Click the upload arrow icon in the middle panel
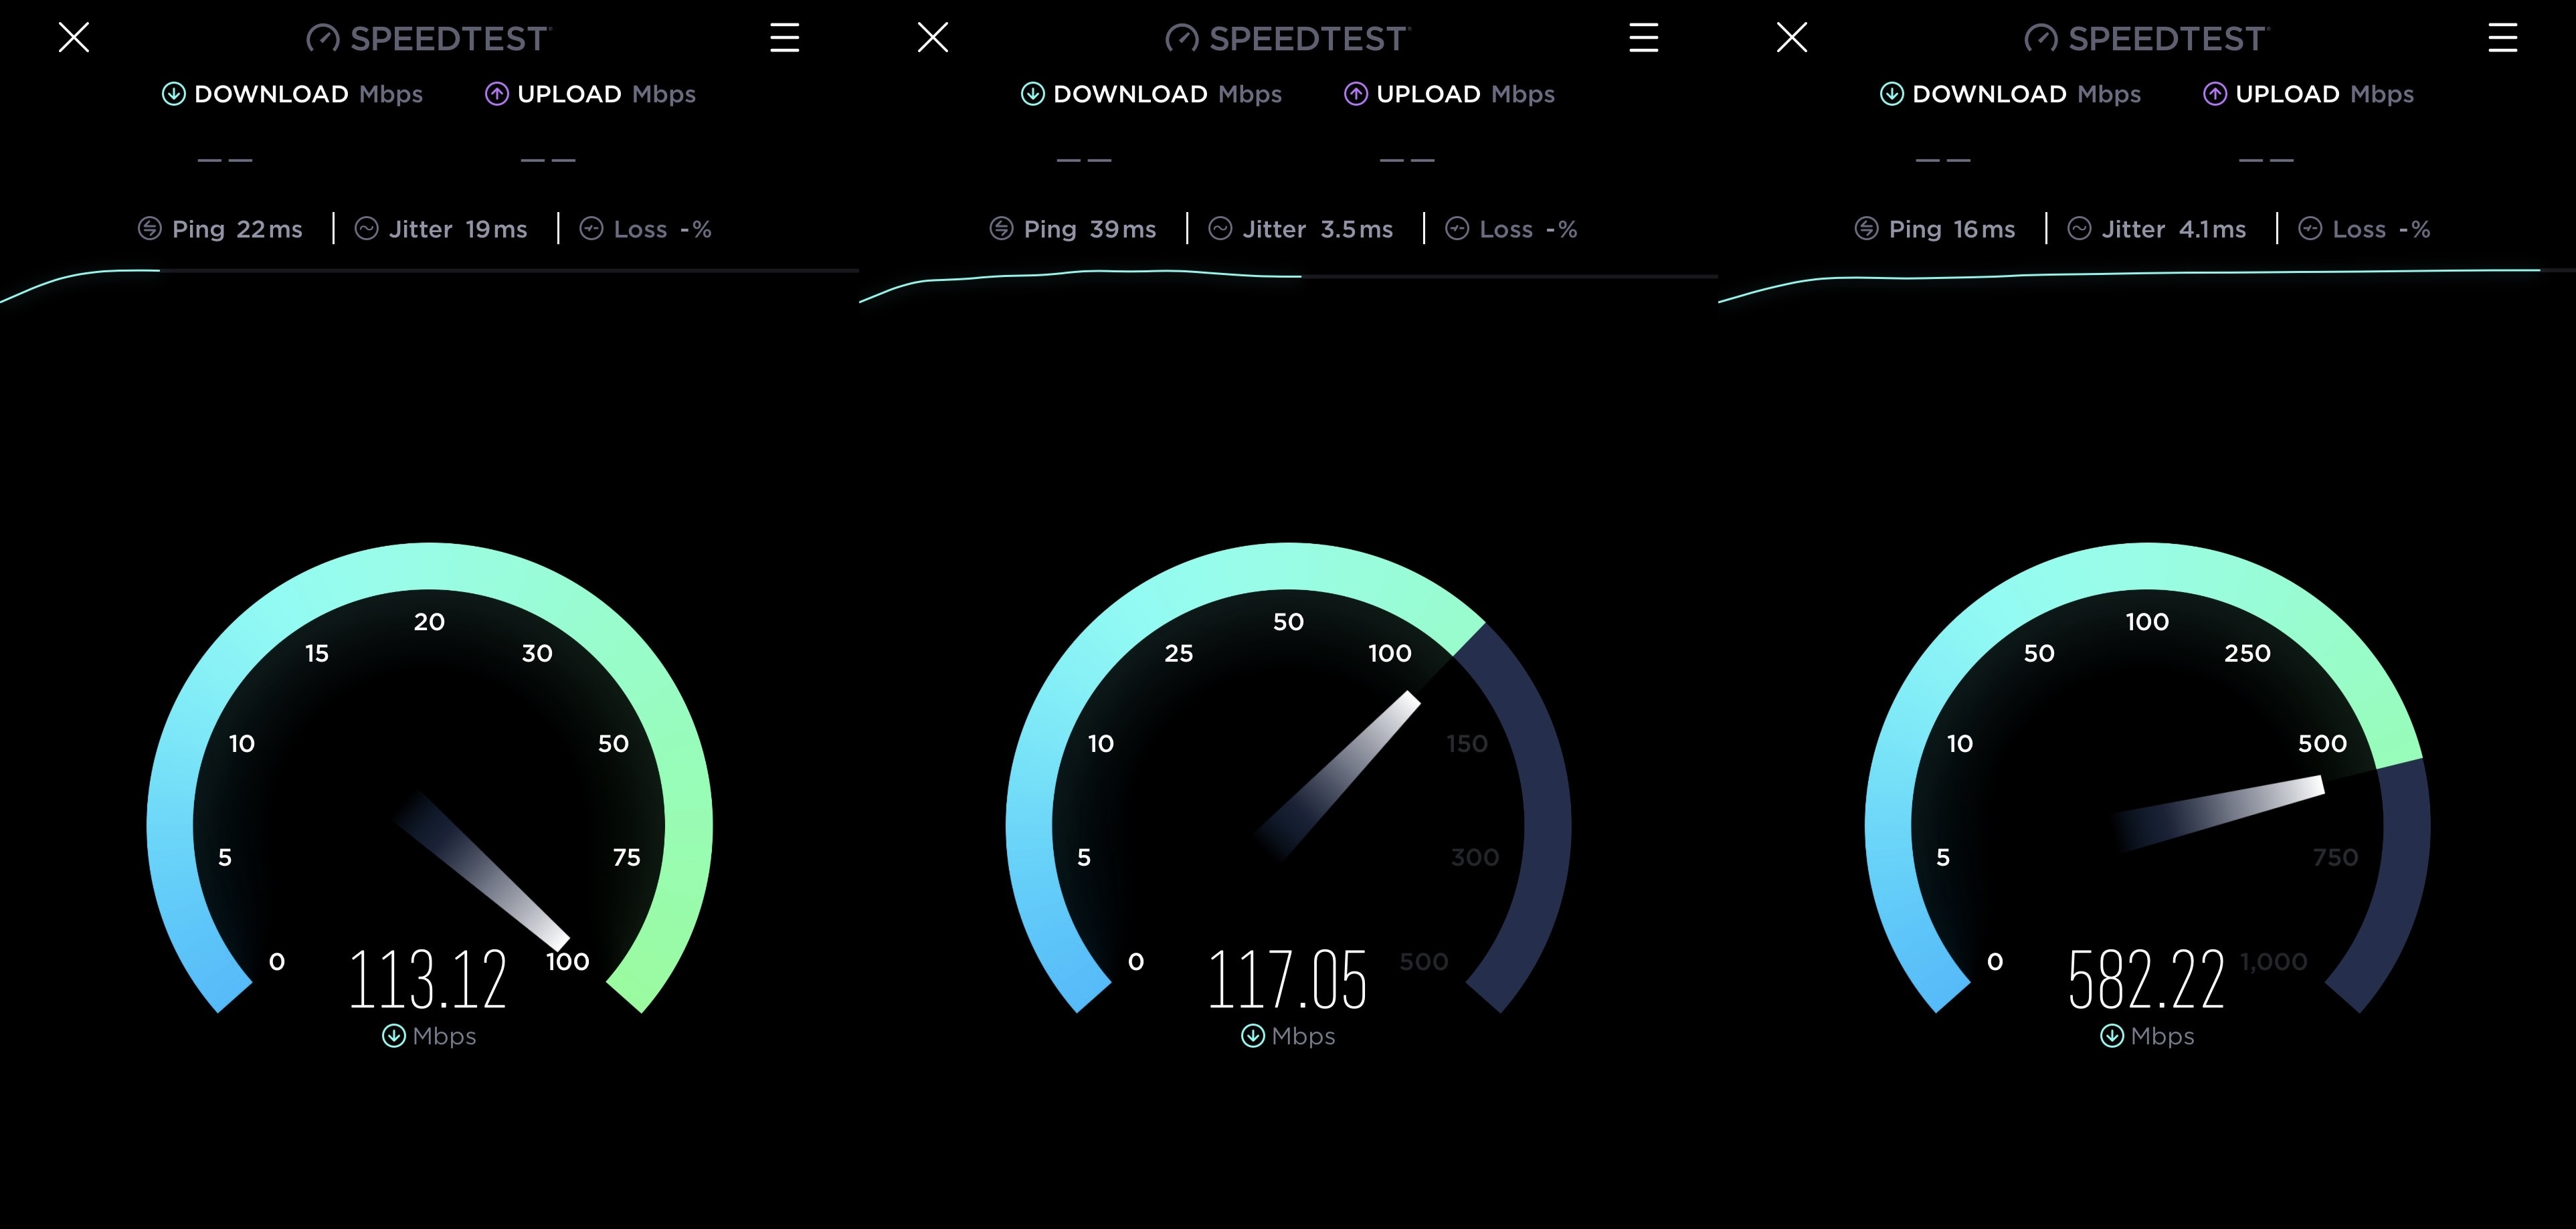The height and width of the screenshot is (1229, 2576). [x=1355, y=94]
